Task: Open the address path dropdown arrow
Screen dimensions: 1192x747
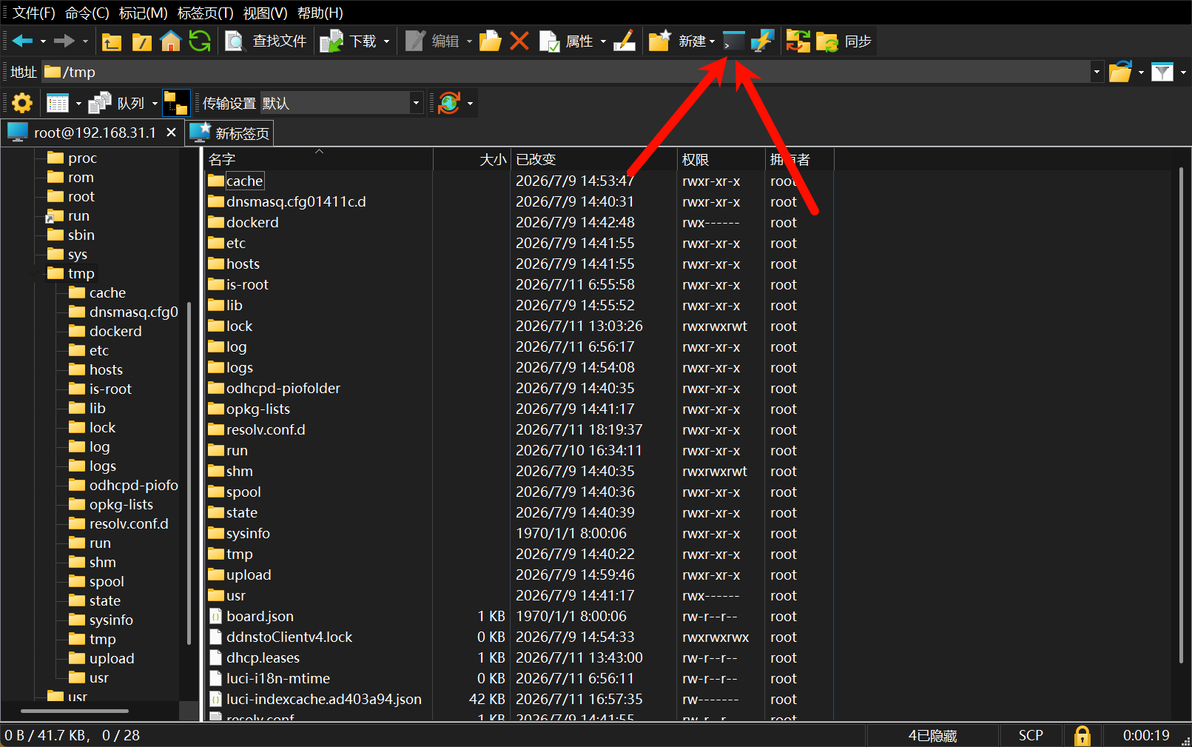Action: 1096,72
